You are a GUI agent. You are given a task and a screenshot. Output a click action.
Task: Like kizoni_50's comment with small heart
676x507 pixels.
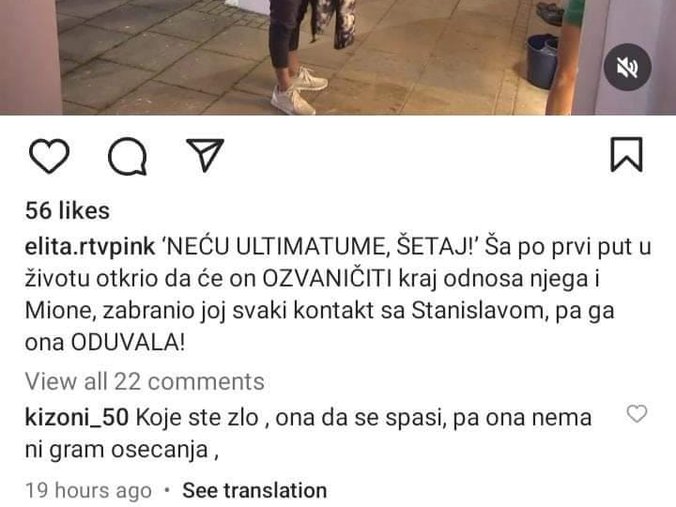[637, 414]
